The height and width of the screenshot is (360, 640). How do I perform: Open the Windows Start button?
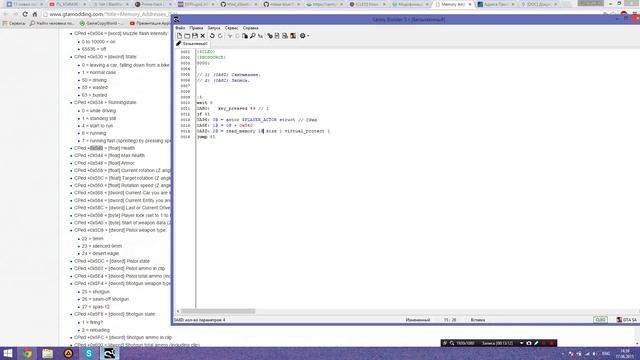(x=8, y=353)
